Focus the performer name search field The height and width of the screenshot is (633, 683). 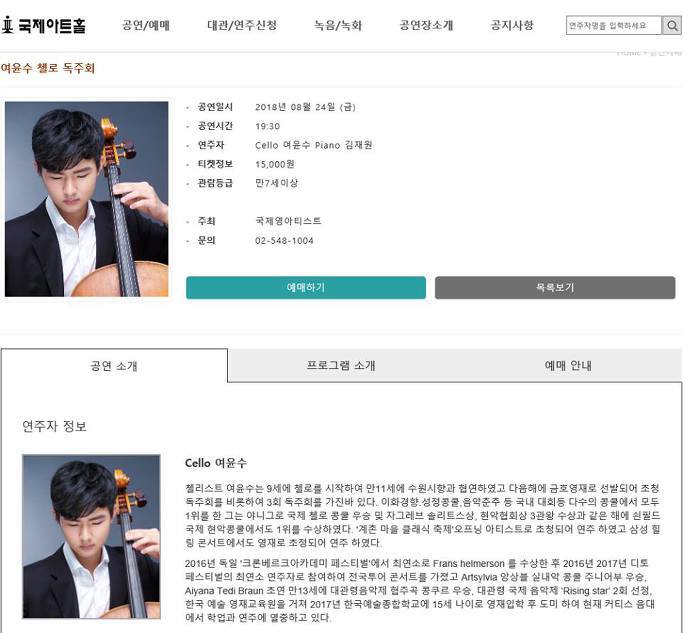point(614,26)
